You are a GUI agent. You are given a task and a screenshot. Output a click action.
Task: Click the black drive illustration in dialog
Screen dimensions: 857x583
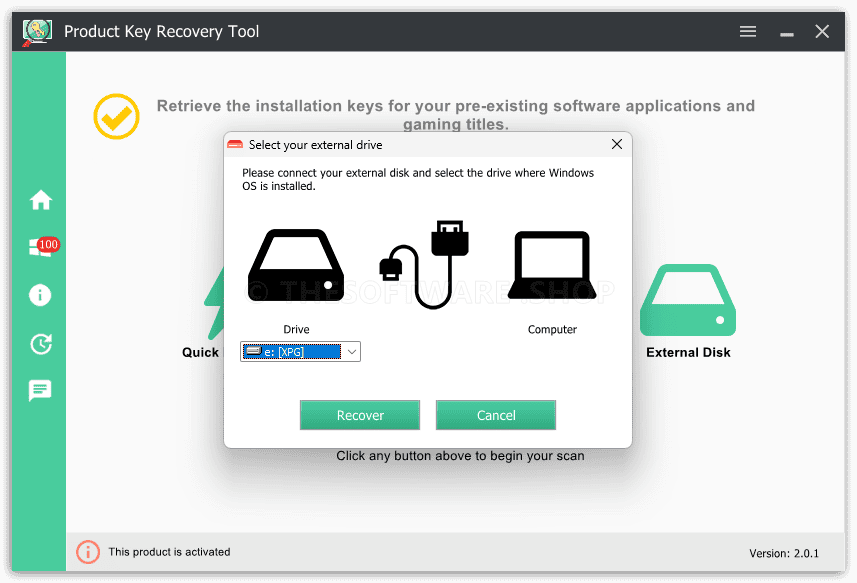point(296,266)
